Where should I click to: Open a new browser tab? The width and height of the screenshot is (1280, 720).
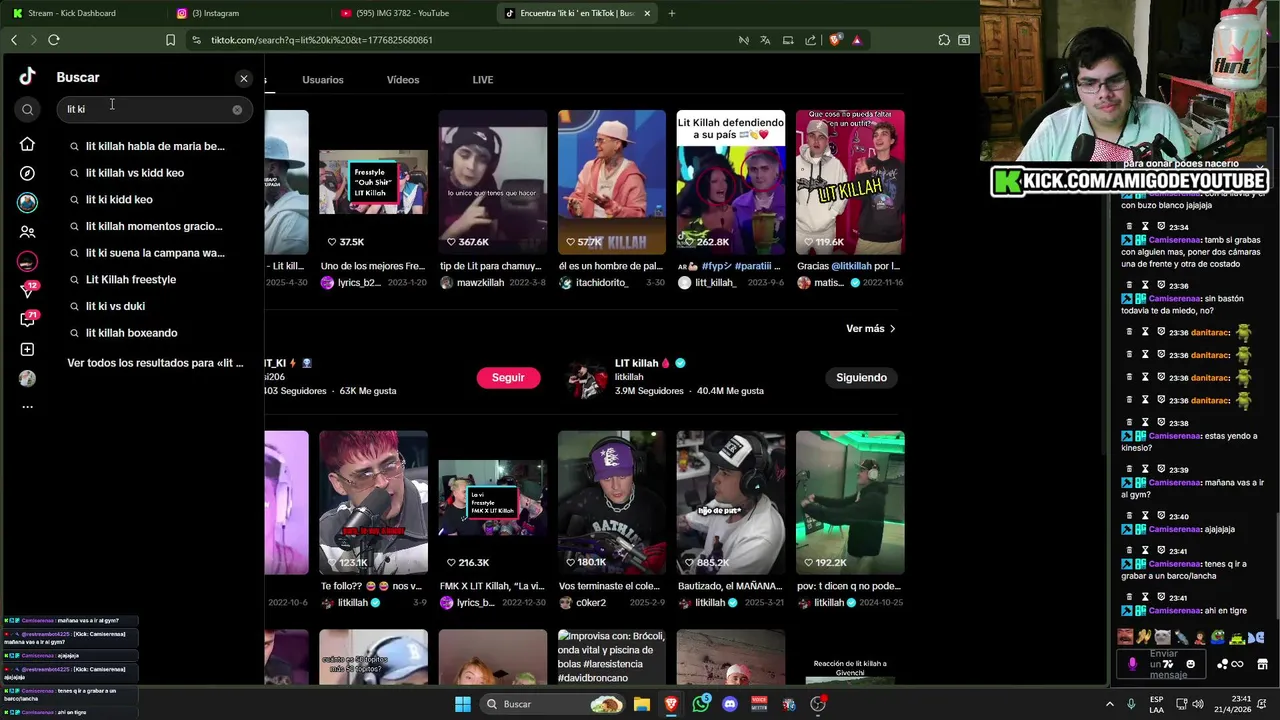click(671, 13)
